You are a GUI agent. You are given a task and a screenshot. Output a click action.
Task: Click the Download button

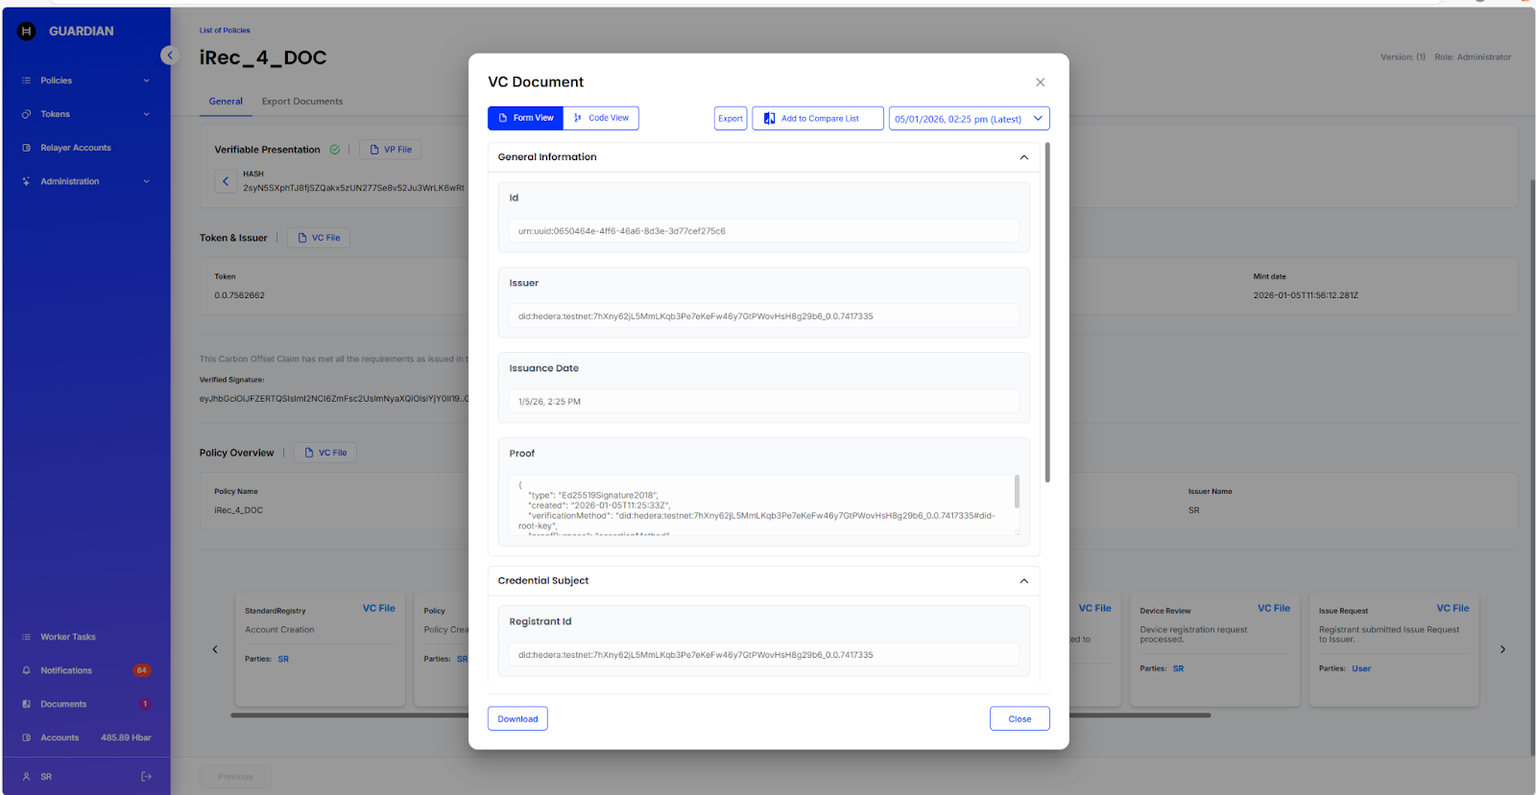[517, 719]
